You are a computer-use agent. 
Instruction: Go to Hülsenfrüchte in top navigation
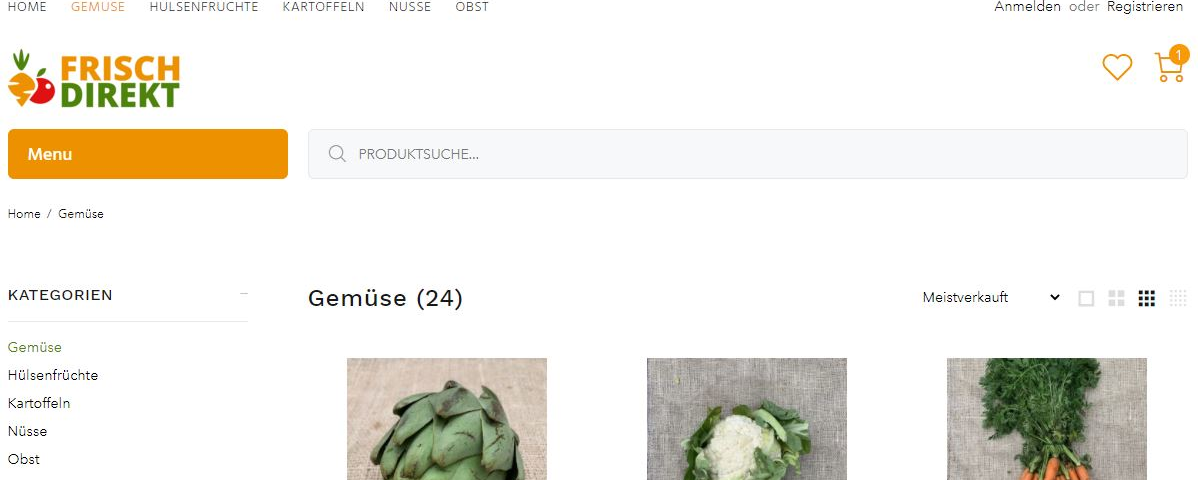(x=204, y=7)
